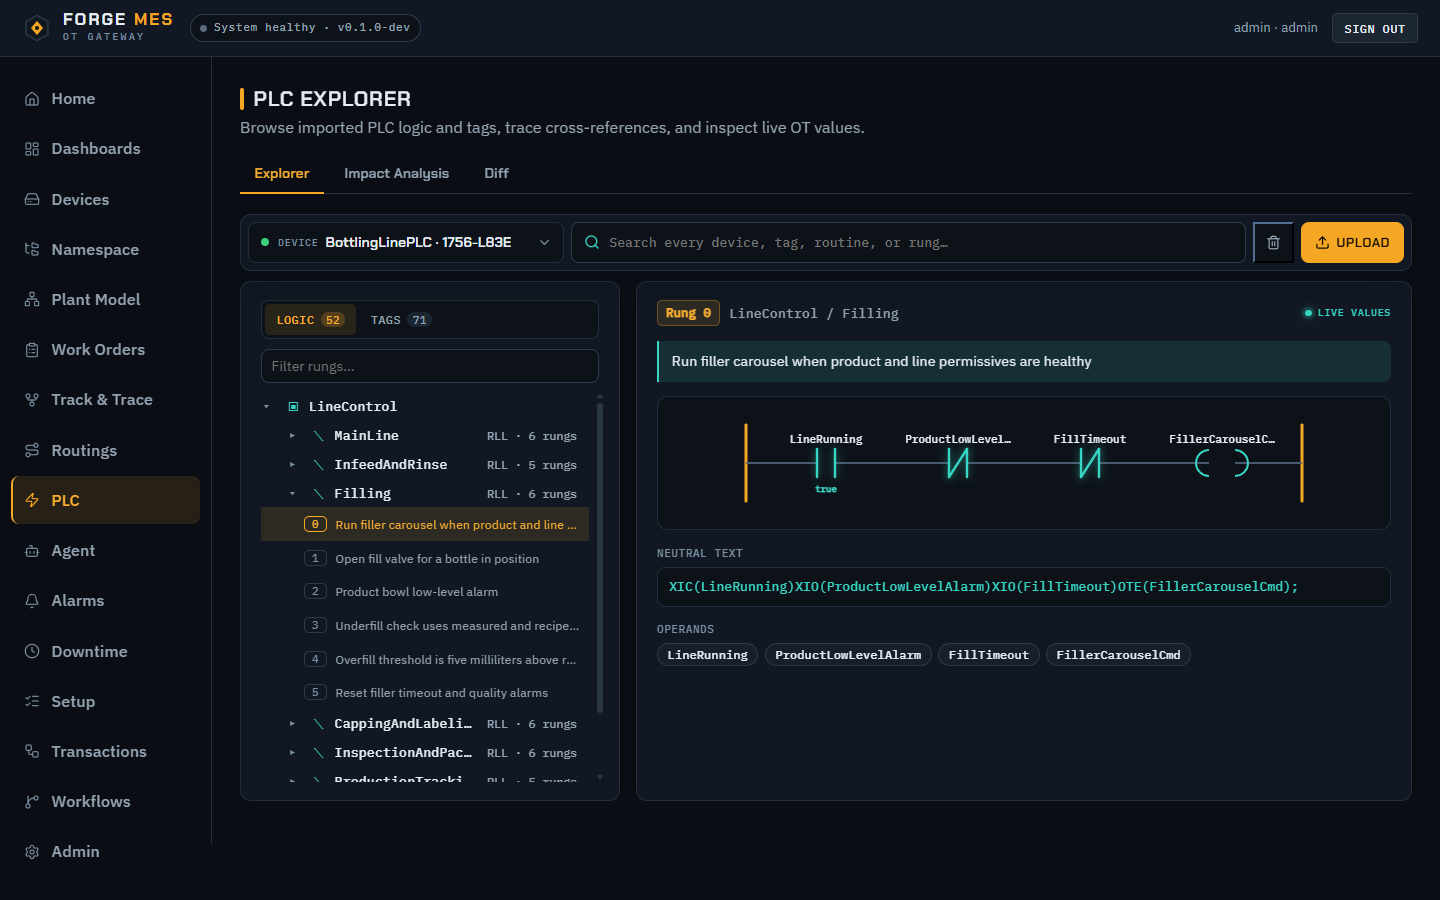Select rung 0 Run filler carousel
The width and height of the screenshot is (1440, 900).
click(x=425, y=525)
